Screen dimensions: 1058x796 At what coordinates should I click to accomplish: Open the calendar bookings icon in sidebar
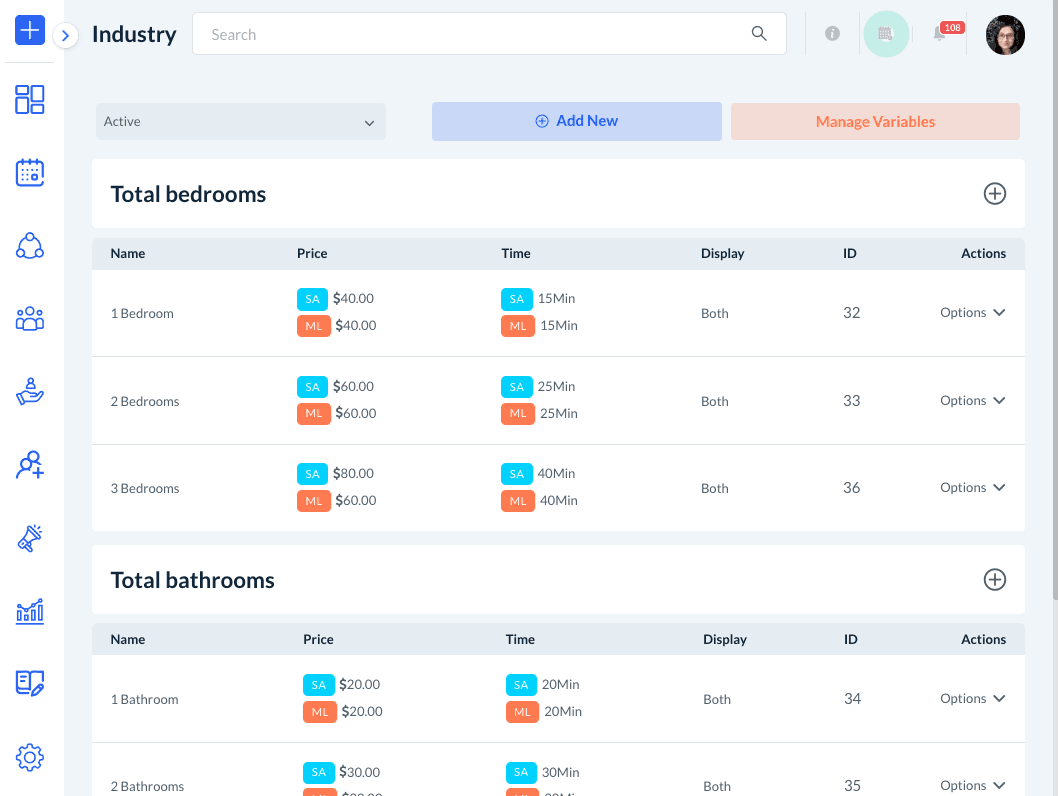click(x=30, y=173)
